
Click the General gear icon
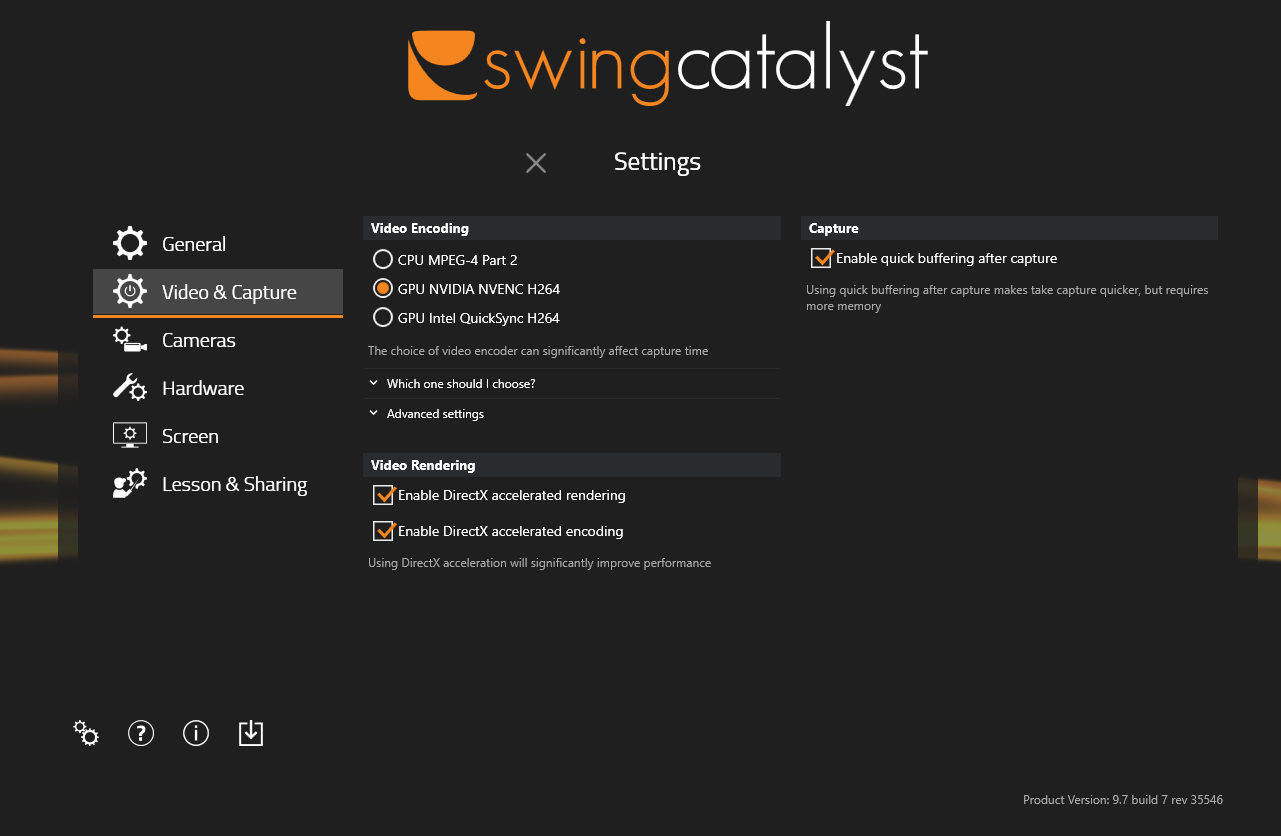pyautogui.click(x=130, y=244)
